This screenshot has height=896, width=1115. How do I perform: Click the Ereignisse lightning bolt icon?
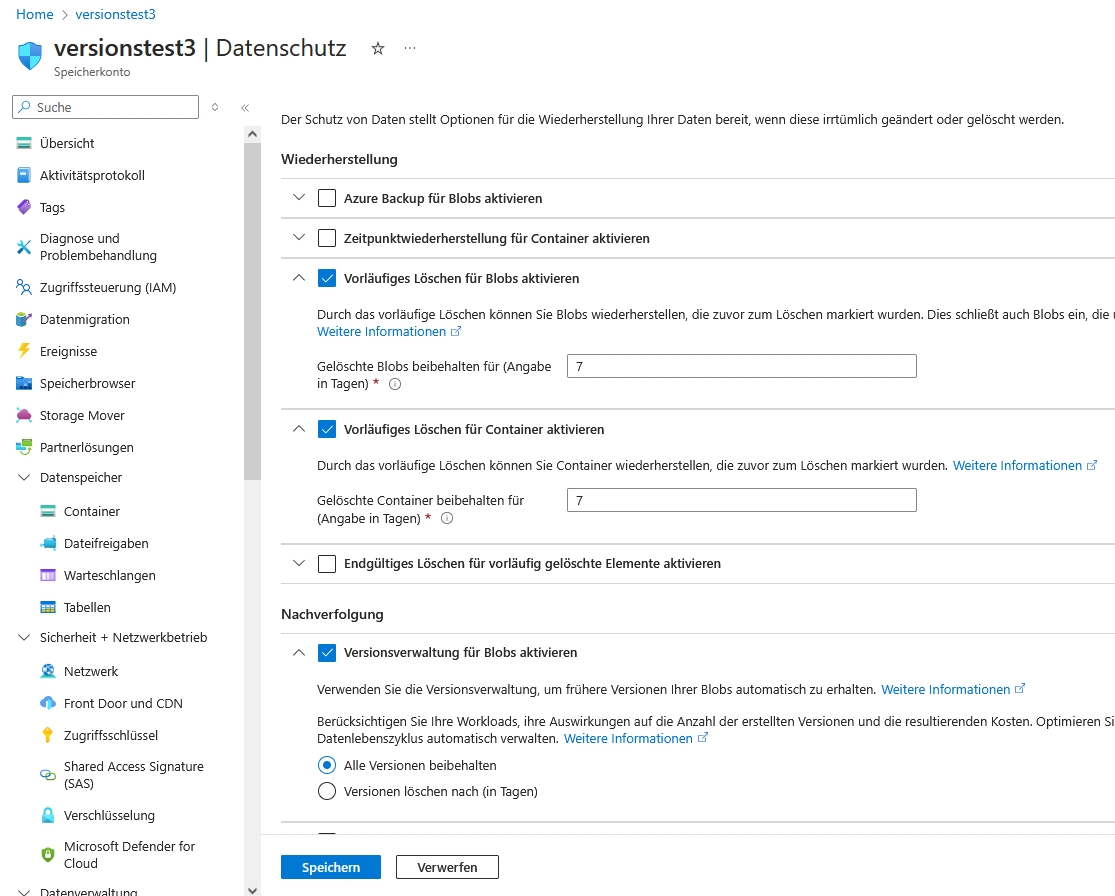[x=24, y=351]
